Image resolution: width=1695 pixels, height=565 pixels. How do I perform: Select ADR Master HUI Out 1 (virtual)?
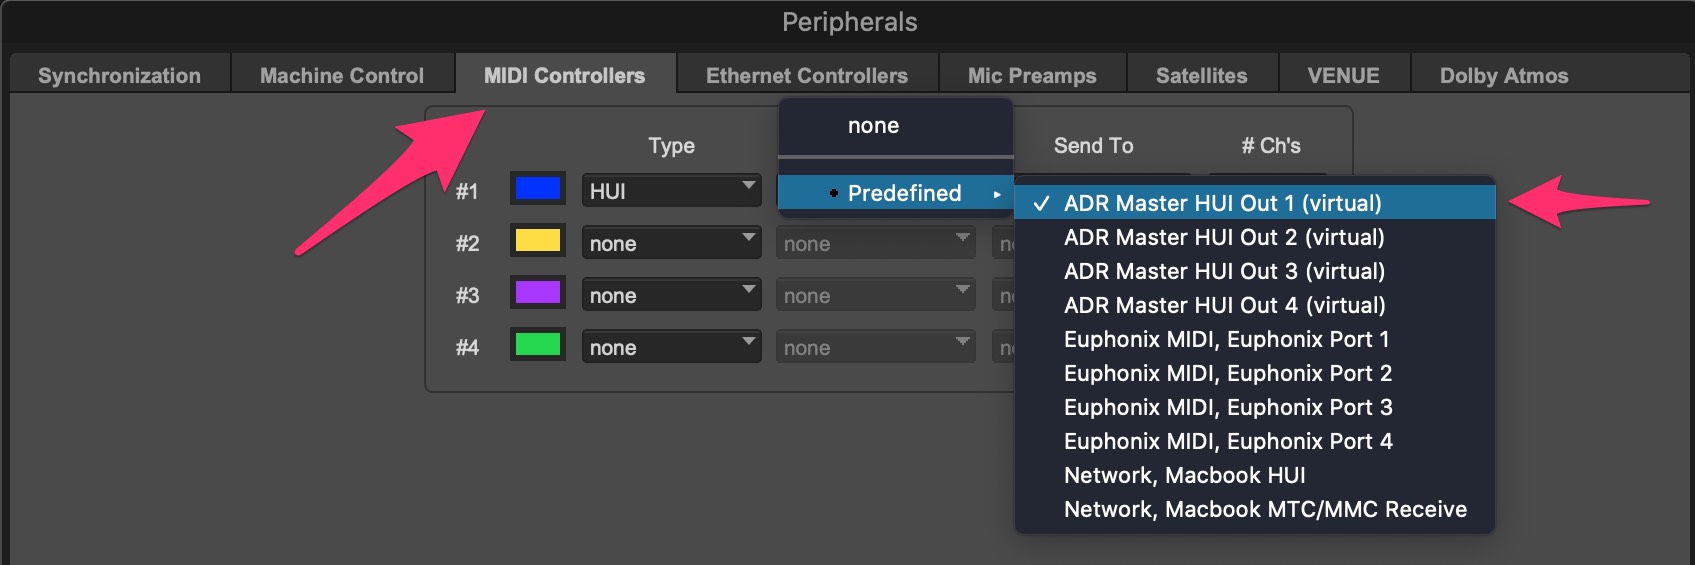(1255, 203)
